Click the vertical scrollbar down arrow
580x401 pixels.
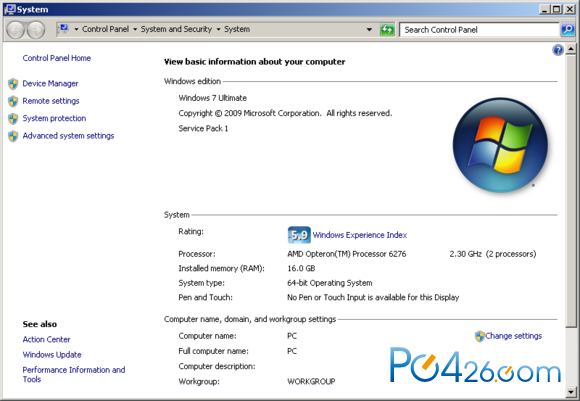tap(571, 392)
